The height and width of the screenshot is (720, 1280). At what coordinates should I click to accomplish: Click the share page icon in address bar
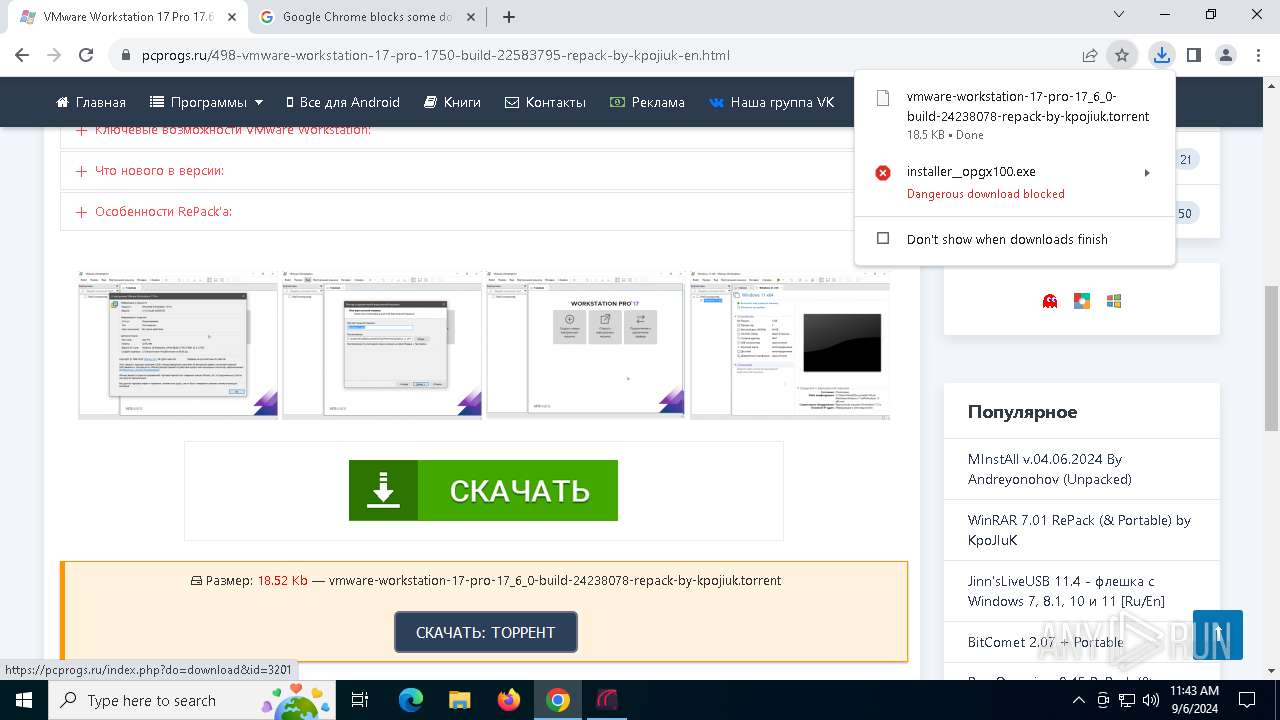[x=1090, y=55]
